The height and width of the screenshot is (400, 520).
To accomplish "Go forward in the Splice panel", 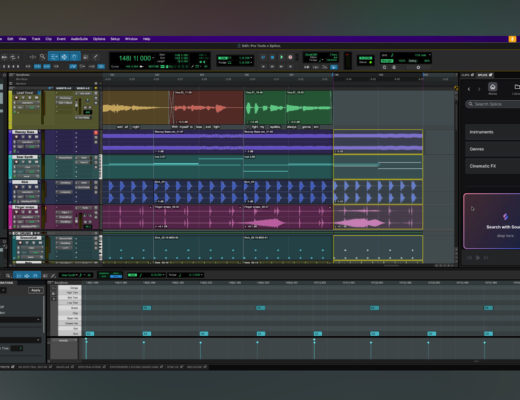I will (479, 89).
